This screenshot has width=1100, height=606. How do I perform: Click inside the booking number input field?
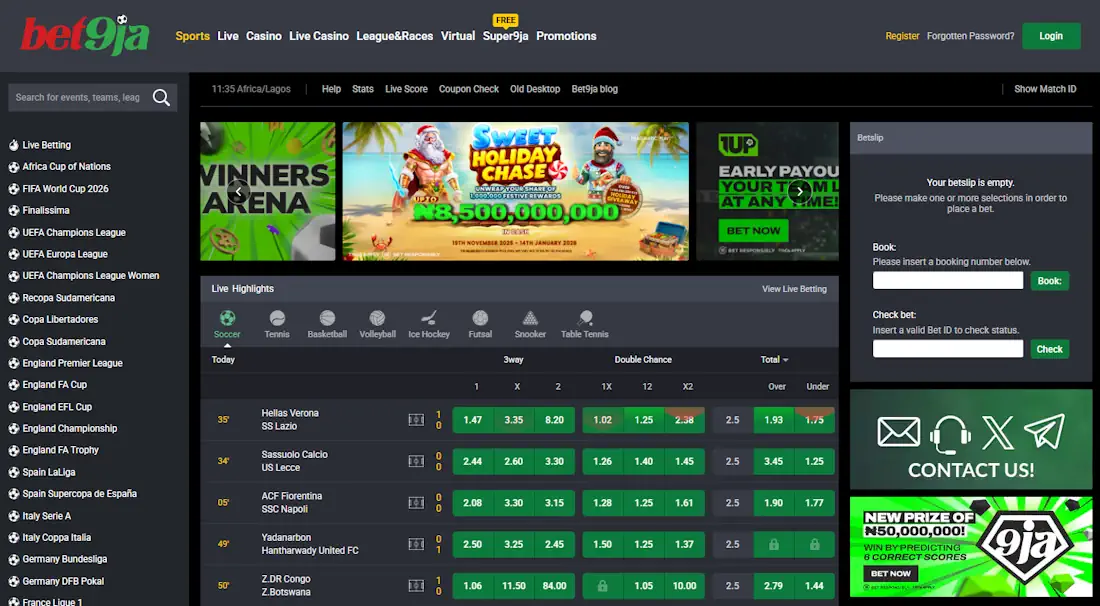tap(947, 280)
